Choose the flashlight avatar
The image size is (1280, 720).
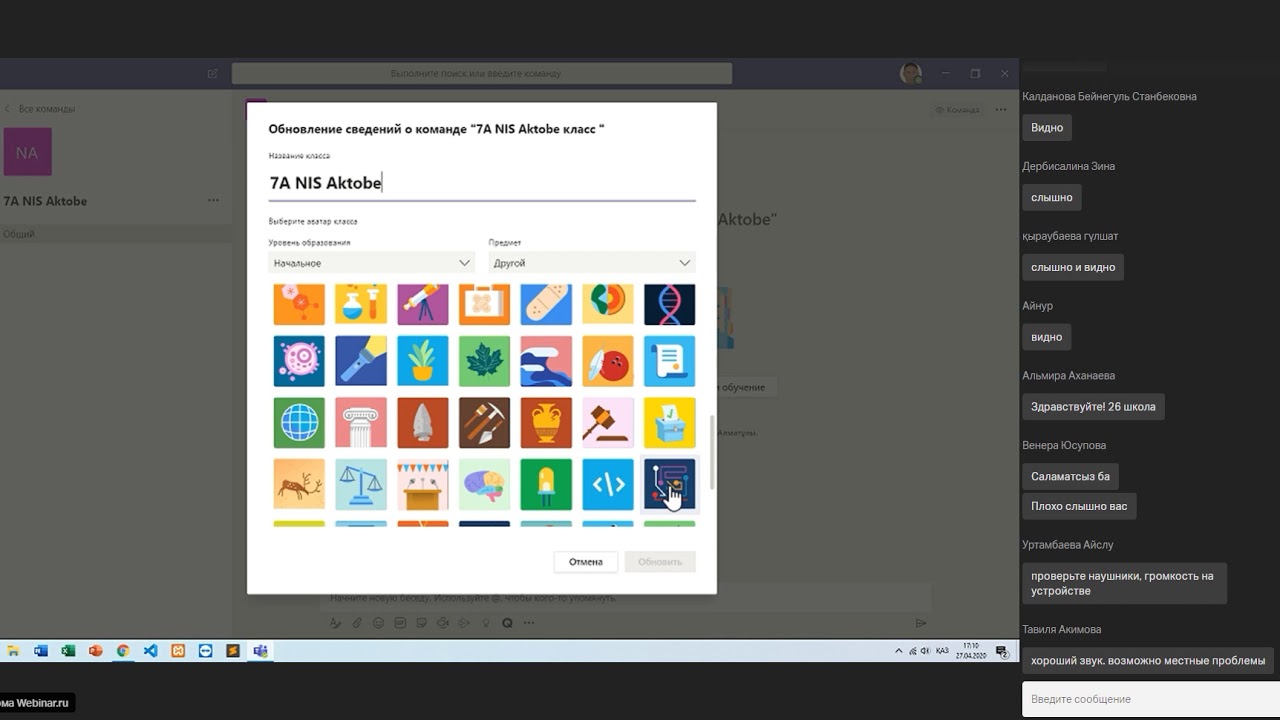(361, 361)
